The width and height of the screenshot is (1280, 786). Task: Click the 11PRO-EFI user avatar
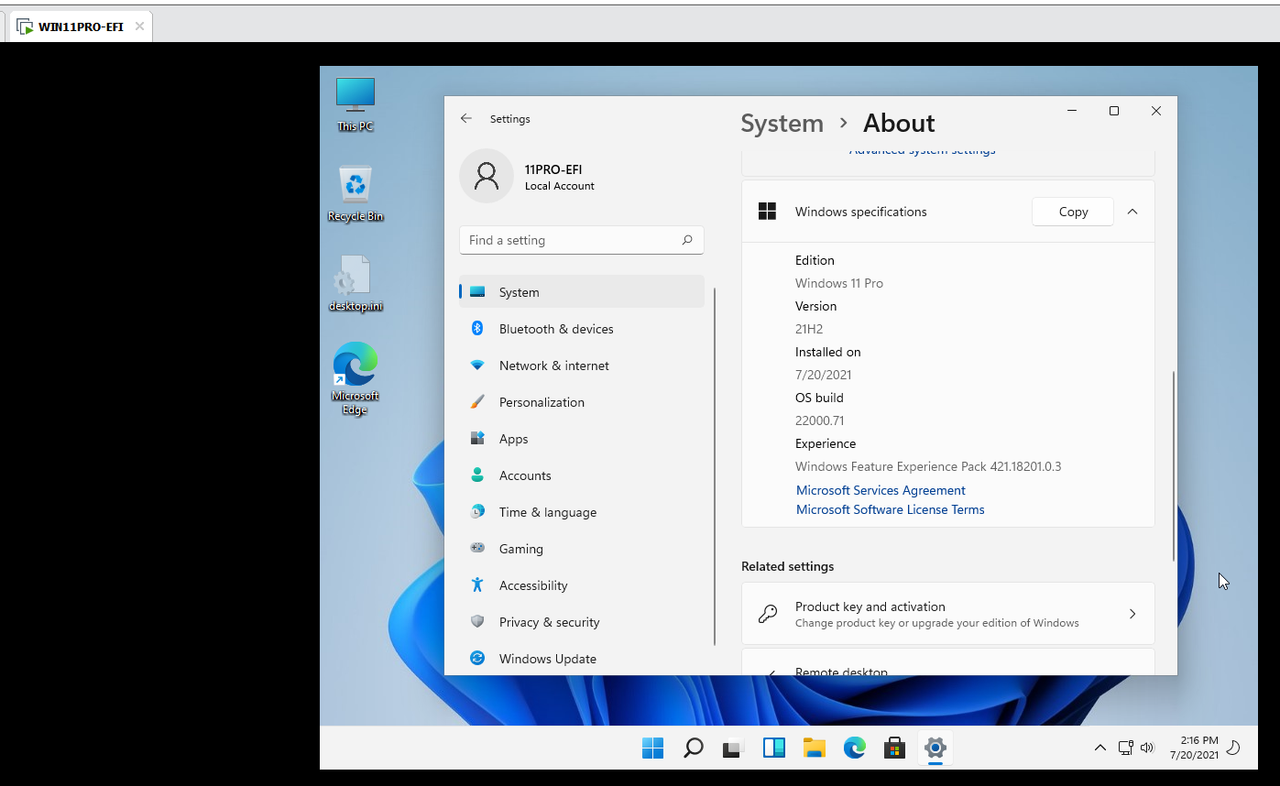tap(486, 176)
